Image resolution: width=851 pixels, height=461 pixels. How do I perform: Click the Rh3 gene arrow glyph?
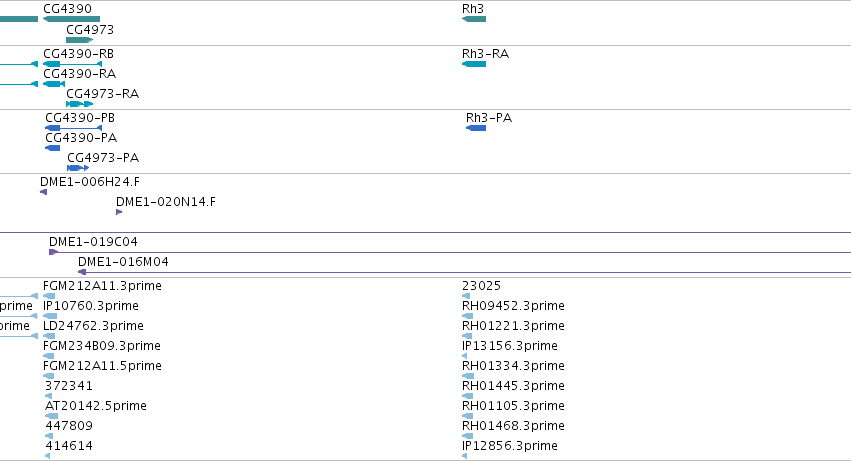tap(474, 19)
